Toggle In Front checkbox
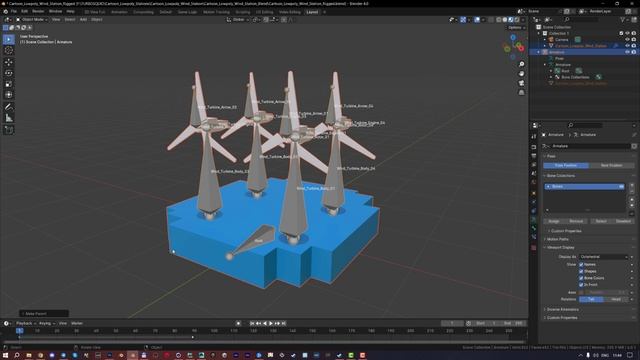Viewport: 640px width, 360px height. point(581,284)
